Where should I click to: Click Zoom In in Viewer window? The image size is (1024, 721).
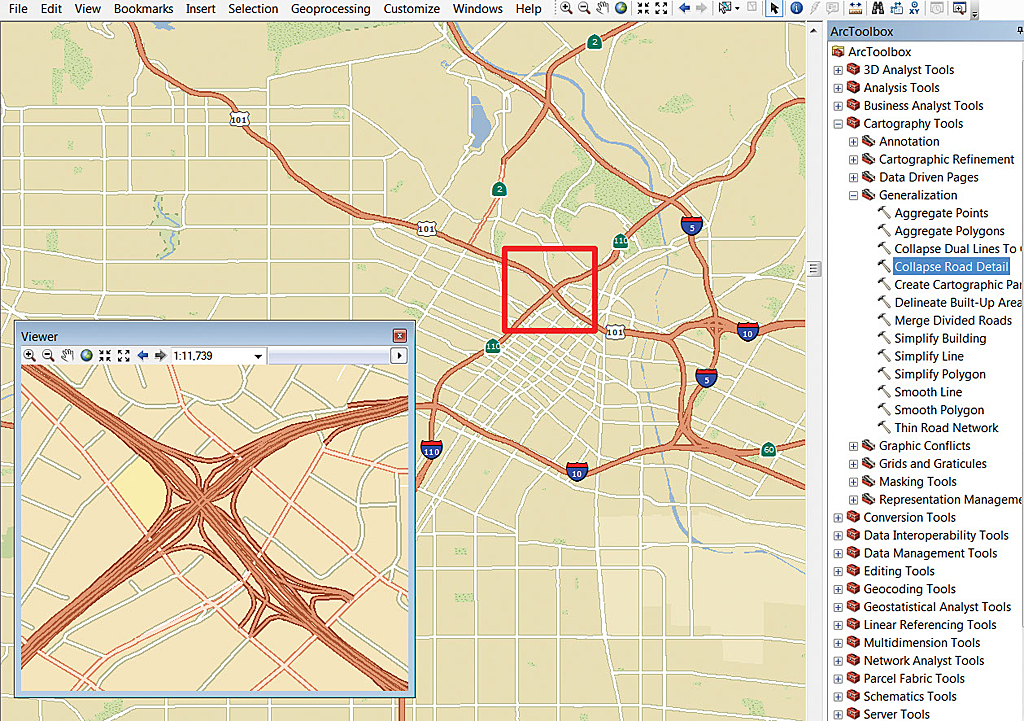(x=29, y=355)
